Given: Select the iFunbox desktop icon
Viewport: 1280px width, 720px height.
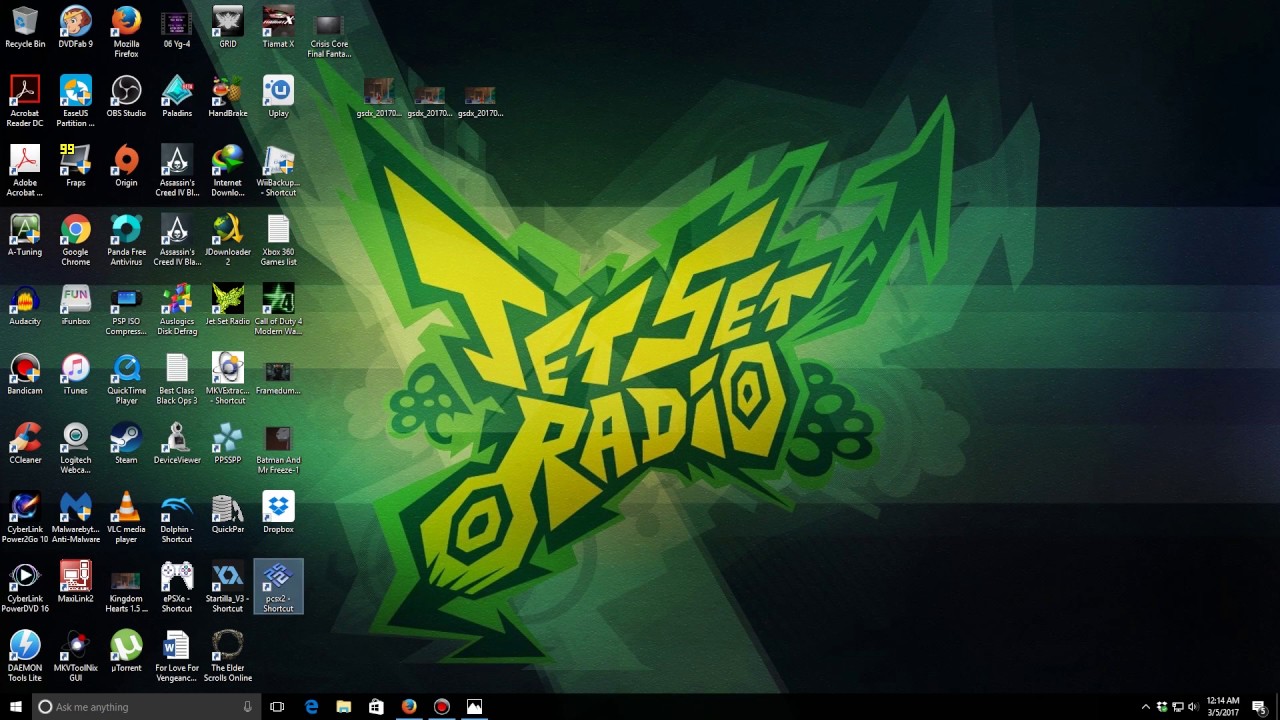Looking at the screenshot, I should (x=75, y=305).
